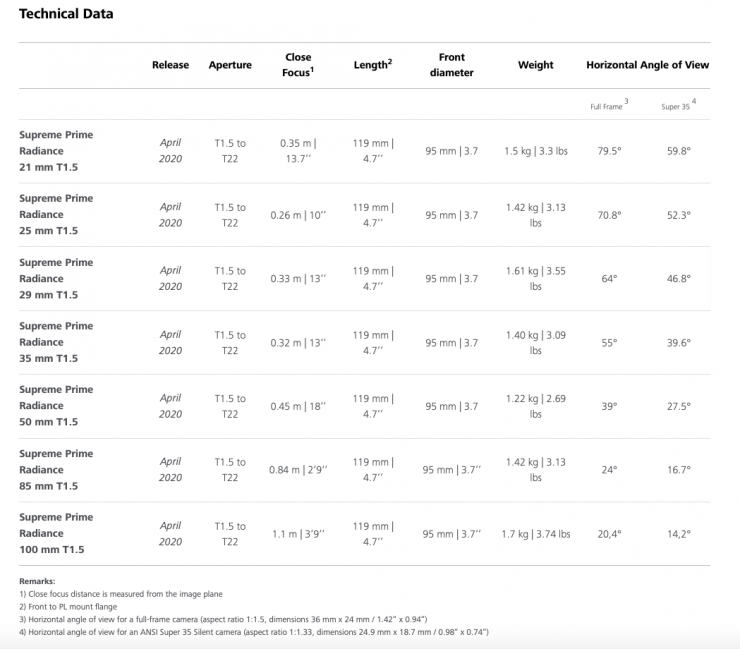Click the Aperture column header
This screenshot has height=649, width=740.
click(229, 65)
